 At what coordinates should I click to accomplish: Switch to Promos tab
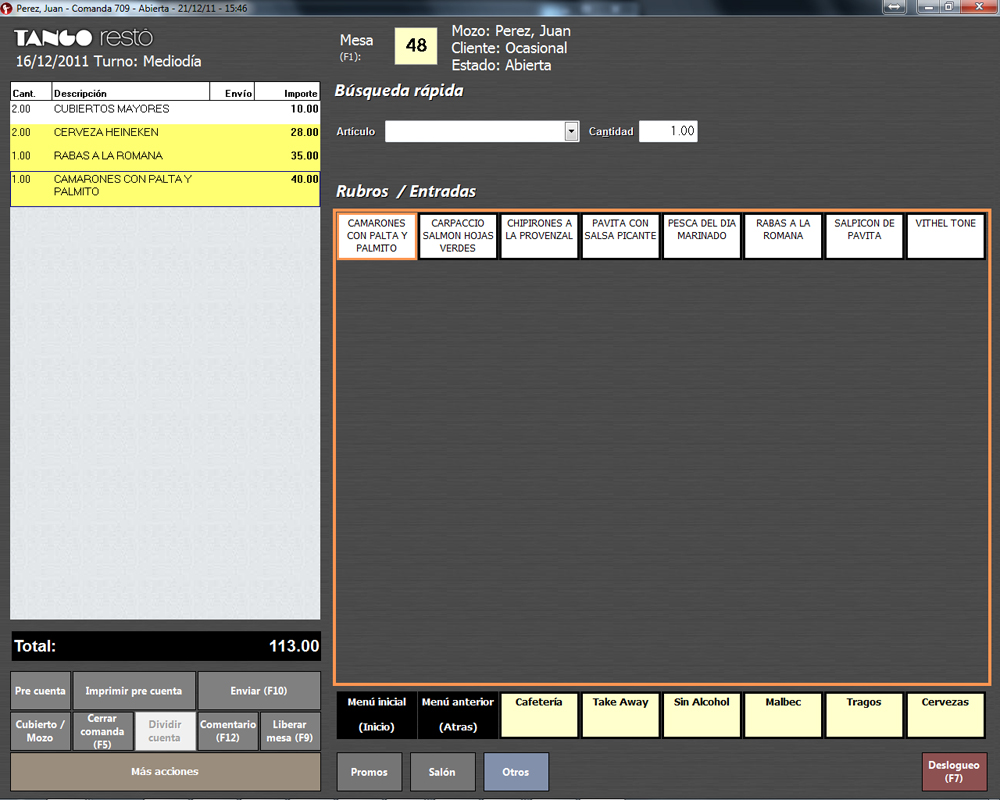(x=369, y=772)
